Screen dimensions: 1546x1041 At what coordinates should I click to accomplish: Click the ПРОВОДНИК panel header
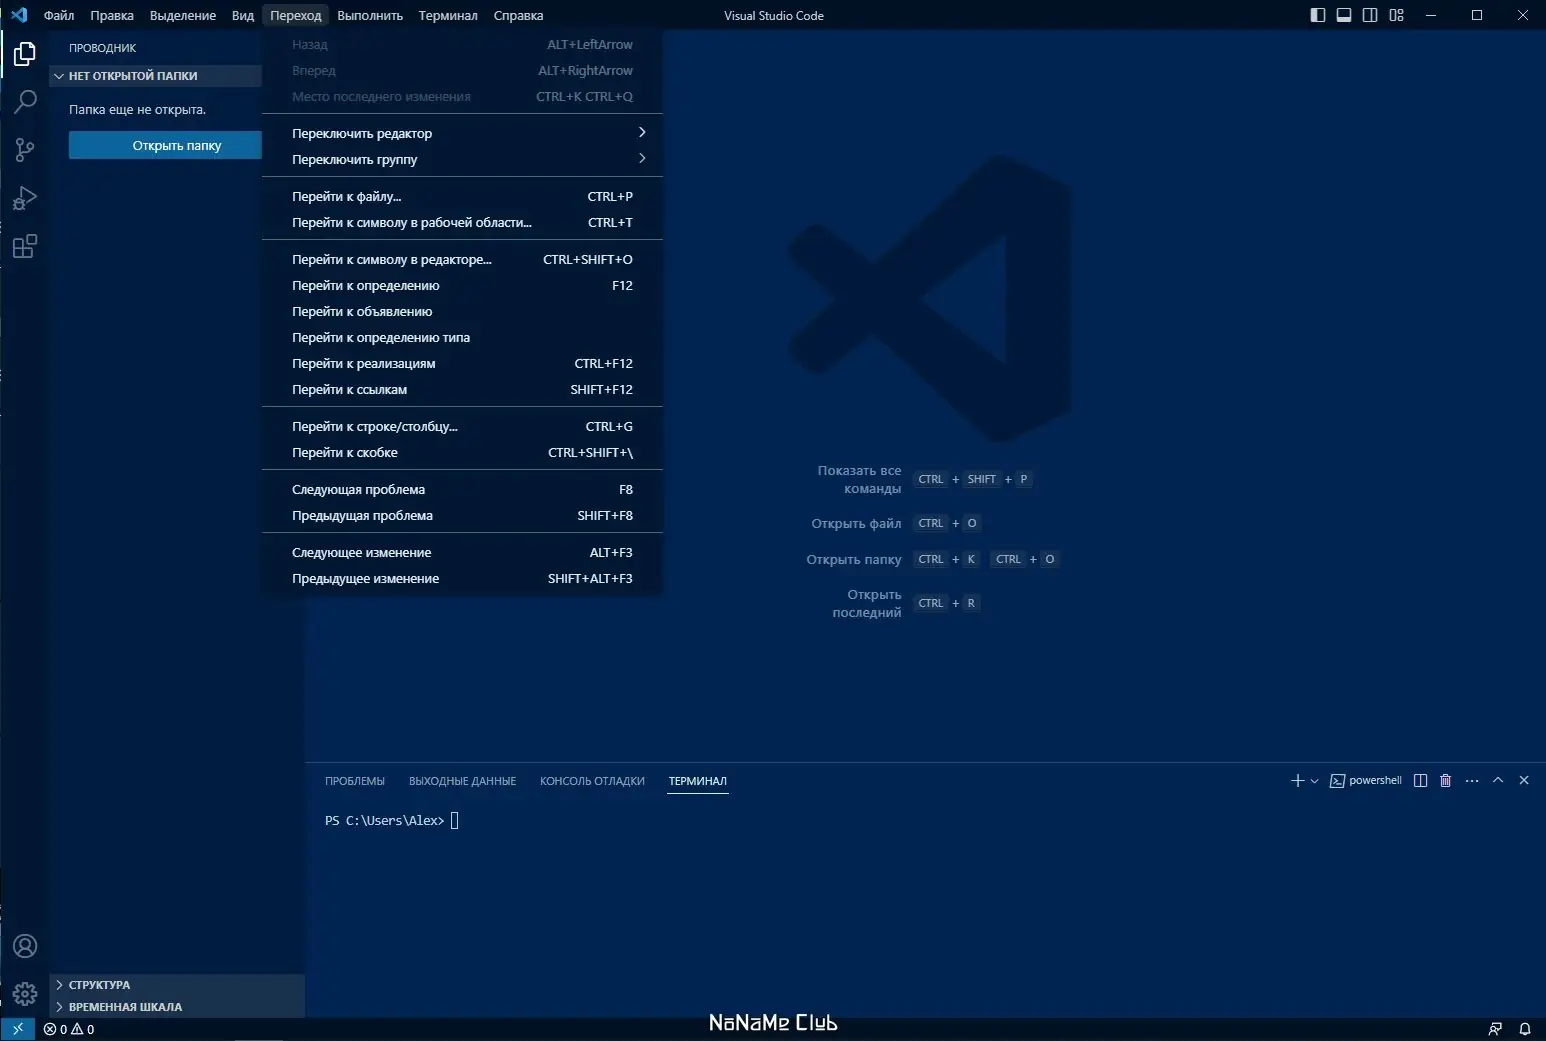[103, 48]
